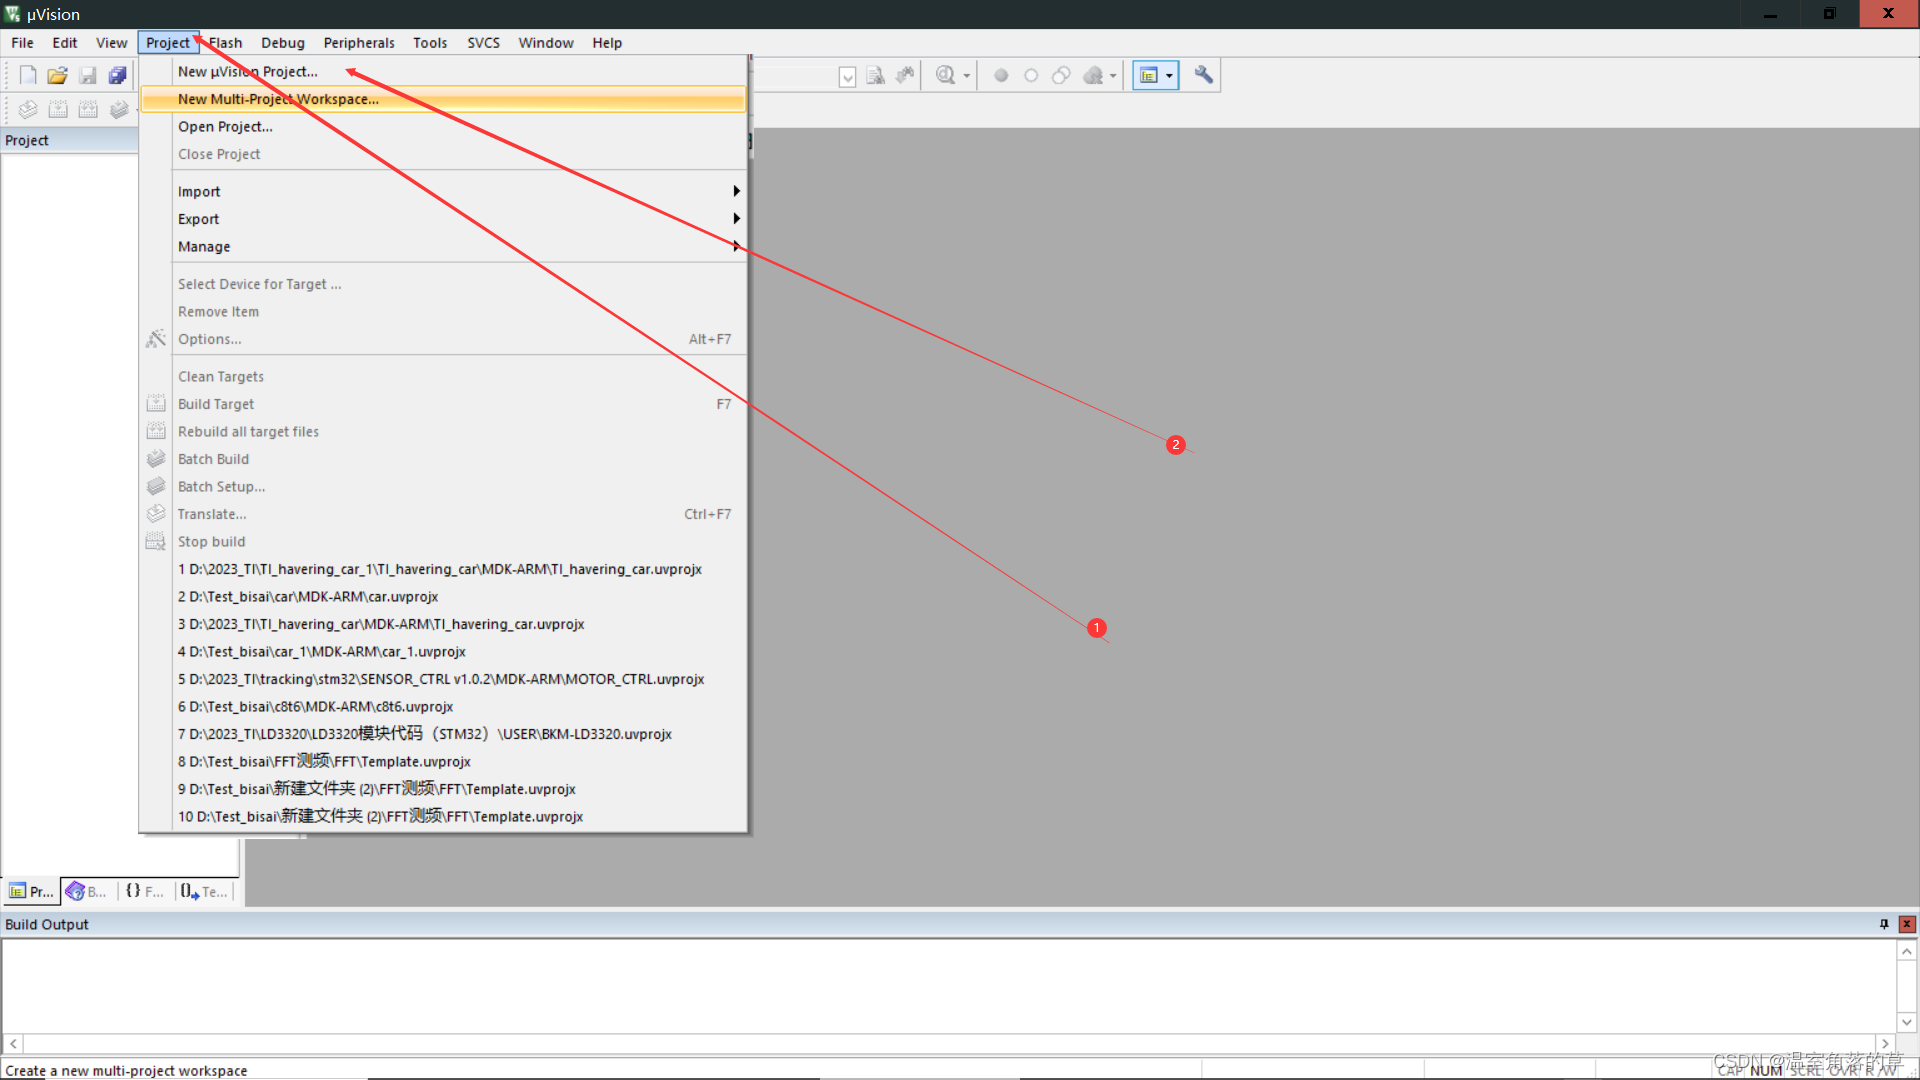Screen dimensions: 1920x1080
Task: Open the Edit menu
Action: (65, 42)
